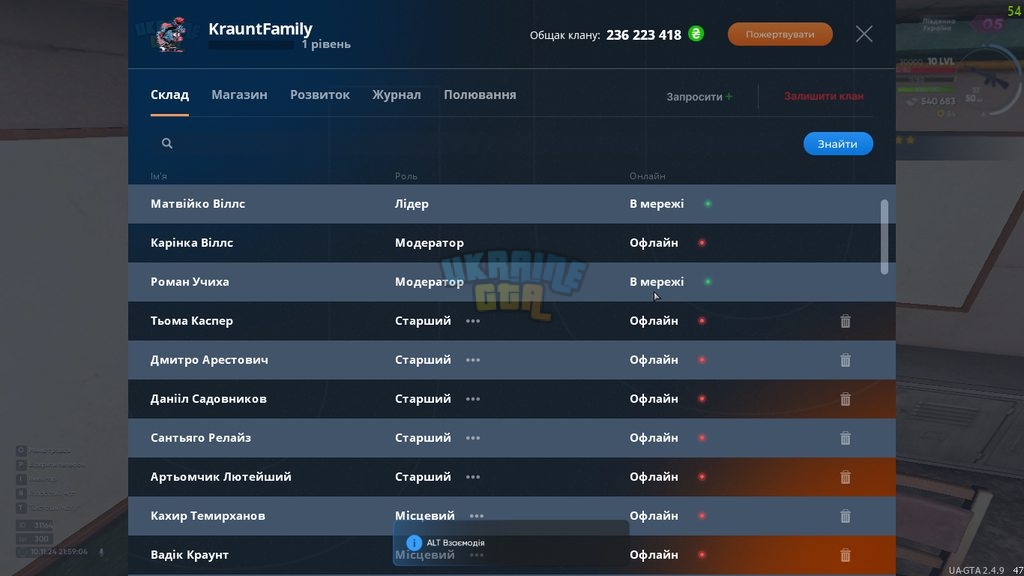Click the clan fund value 236 223 418
The height and width of the screenshot is (576, 1024).
click(x=643, y=35)
